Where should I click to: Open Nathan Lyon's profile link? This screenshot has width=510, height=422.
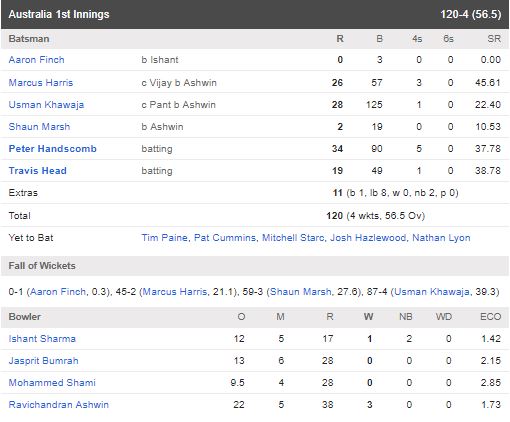tap(441, 238)
